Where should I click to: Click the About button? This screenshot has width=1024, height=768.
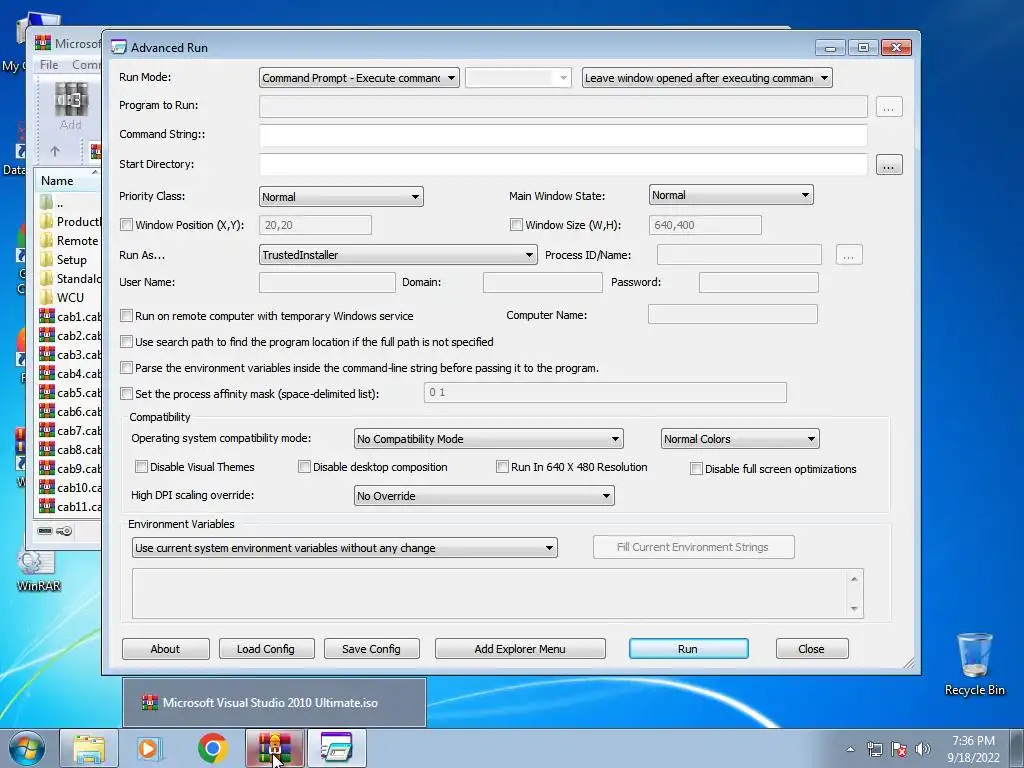click(x=165, y=649)
